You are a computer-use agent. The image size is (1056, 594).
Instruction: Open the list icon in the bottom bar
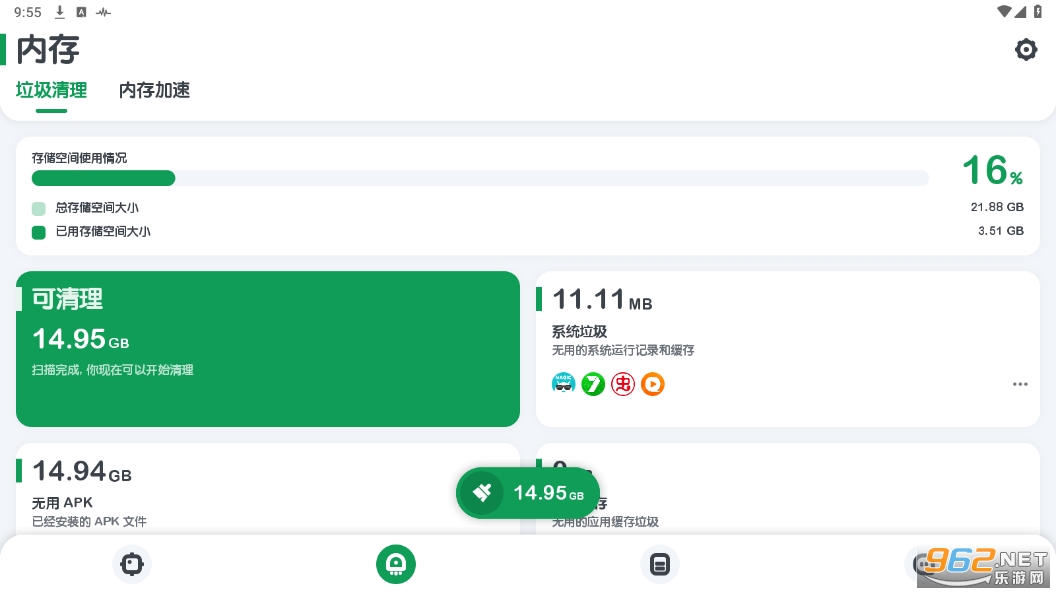pos(660,564)
